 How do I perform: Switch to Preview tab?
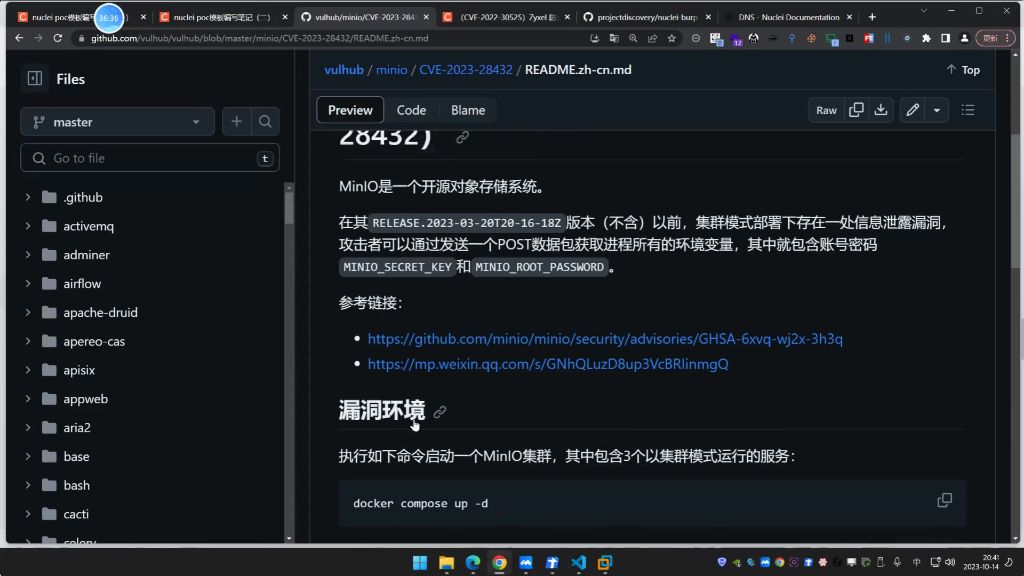tap(350, 110)
